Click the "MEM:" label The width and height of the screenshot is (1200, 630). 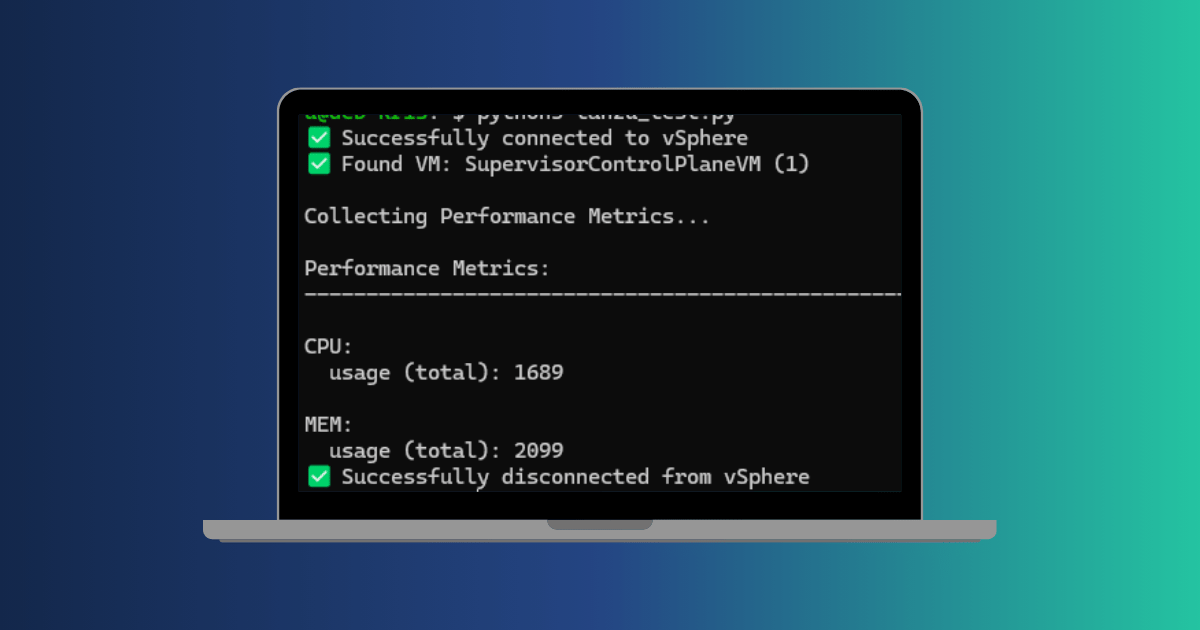click(x=329, y=424)
